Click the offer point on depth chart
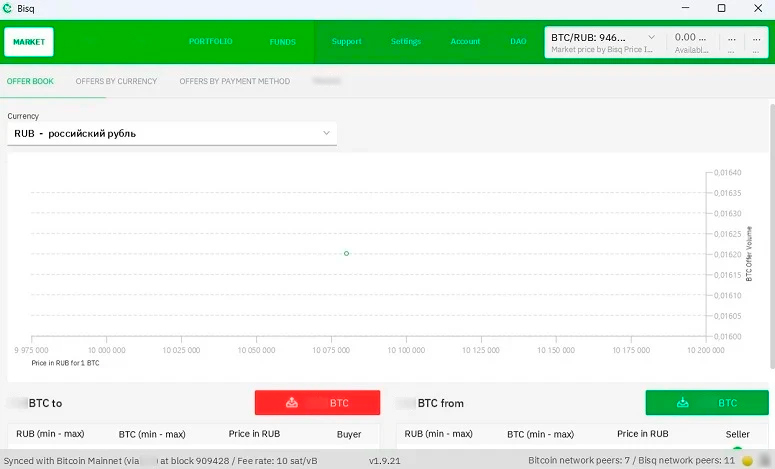The width and height of the screenshot is (775, 469). click(x=346, y=253)
